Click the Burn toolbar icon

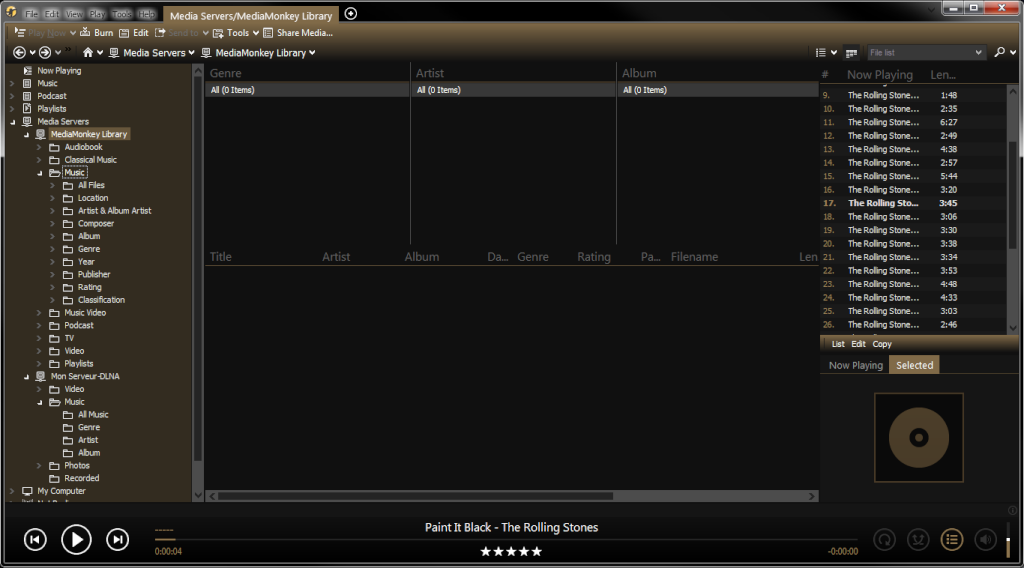click(85, 33)
